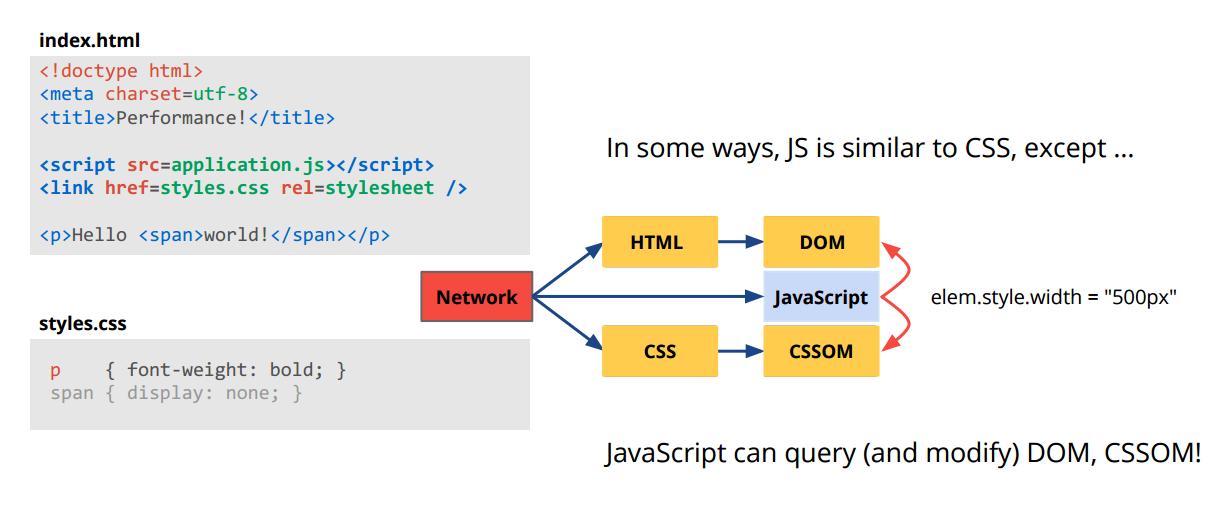
Task: Click the span display none rule
Action: pyautogui.click(x=176, y=393)
